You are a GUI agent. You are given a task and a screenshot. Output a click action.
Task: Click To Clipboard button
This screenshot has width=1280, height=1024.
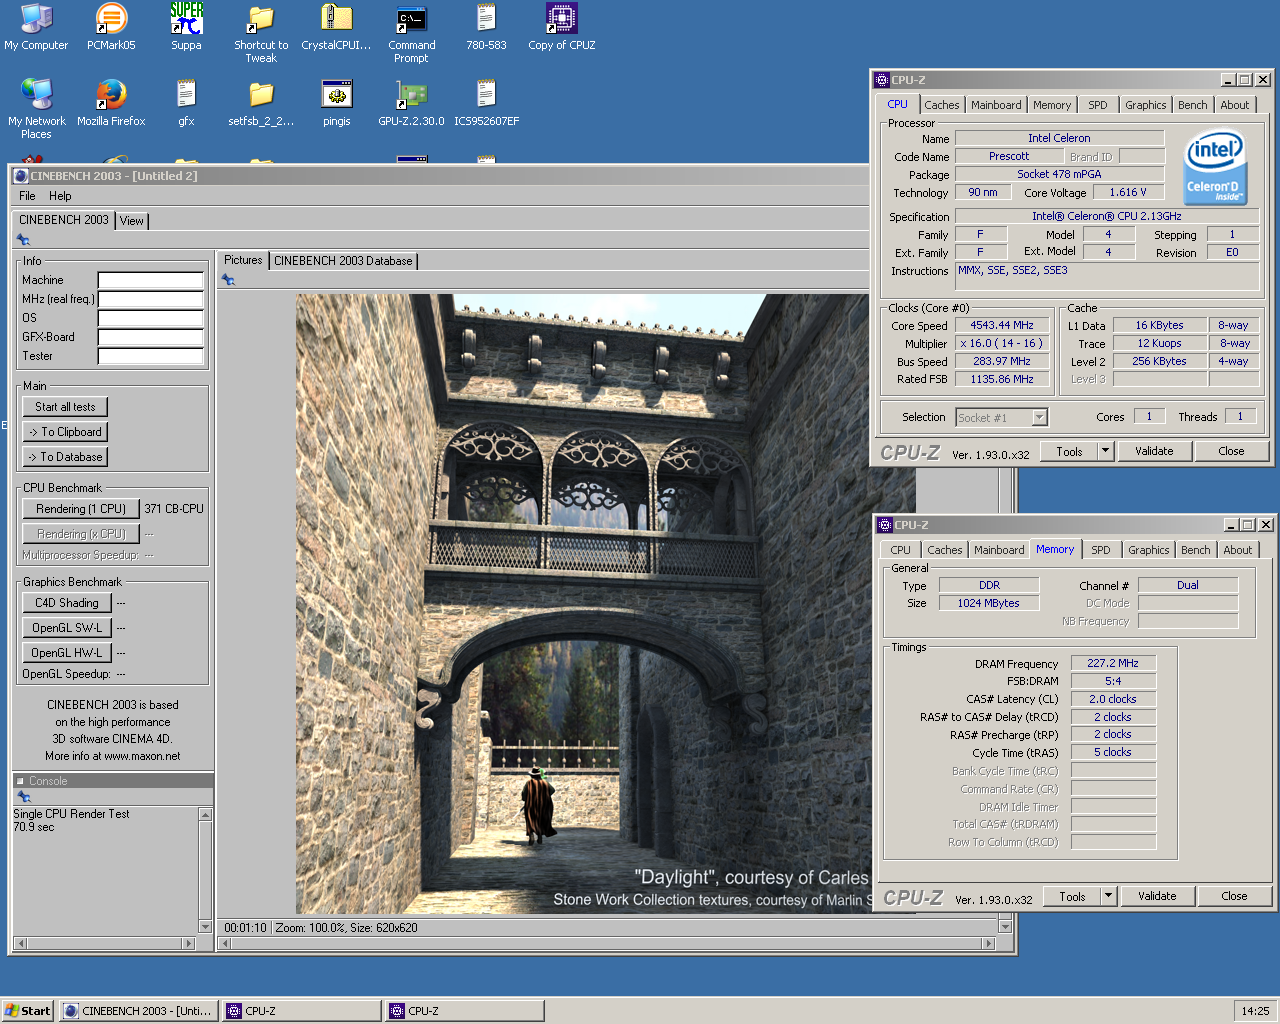click(x=65, y=432)
